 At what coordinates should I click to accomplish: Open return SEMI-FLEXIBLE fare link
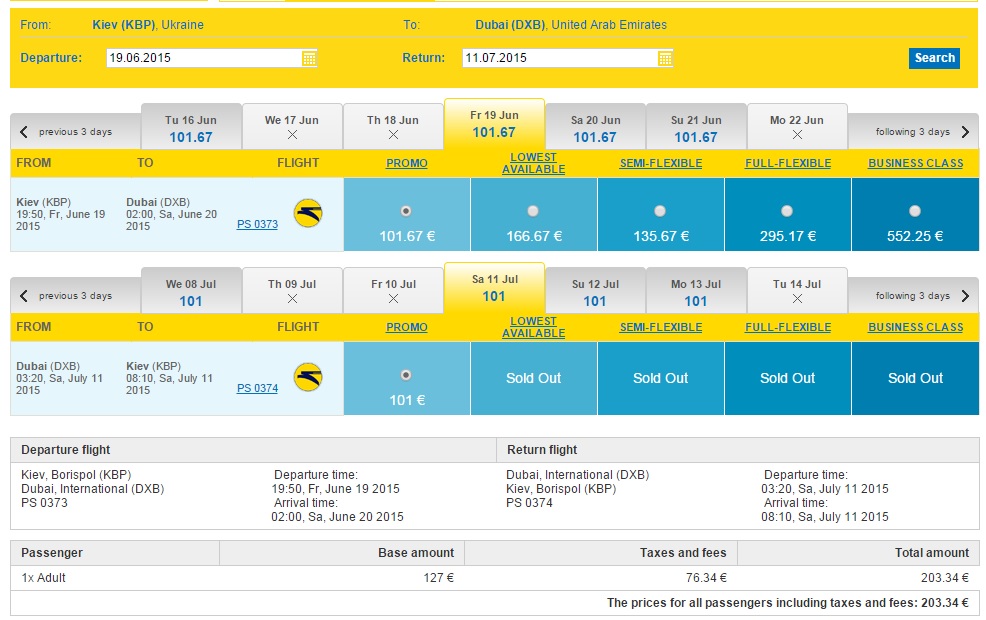(x=660, y=328)
